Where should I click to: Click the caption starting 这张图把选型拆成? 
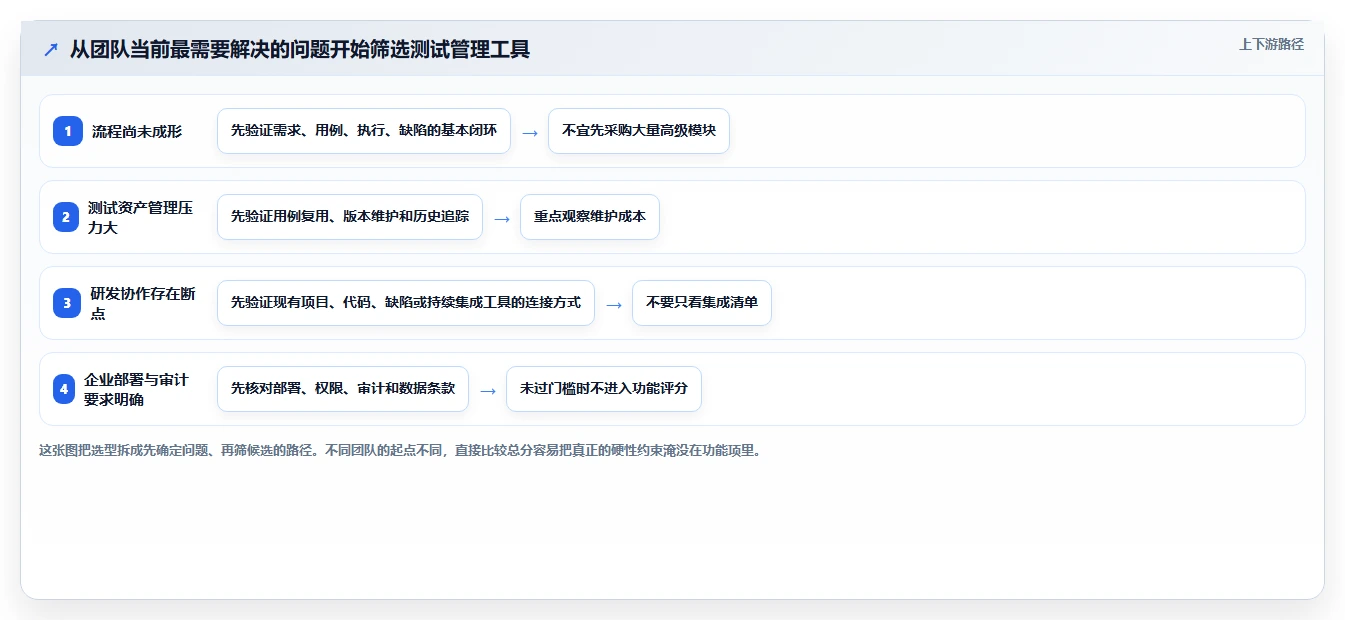pos(400,450)
